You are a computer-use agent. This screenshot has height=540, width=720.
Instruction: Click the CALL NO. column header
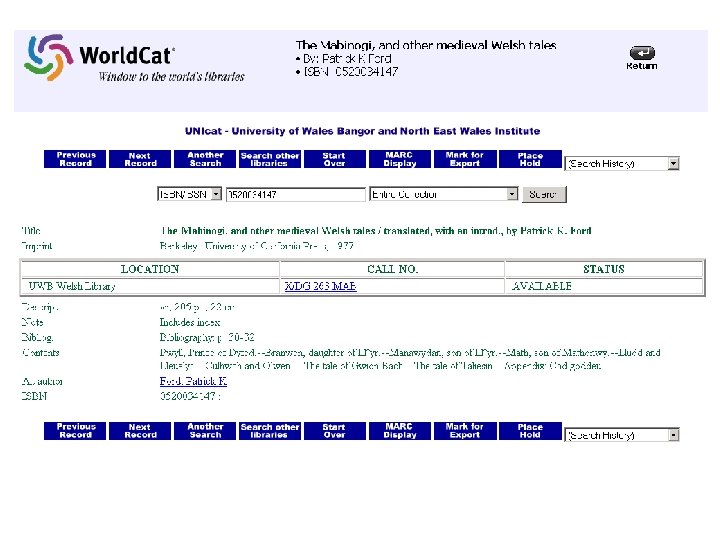(392, 269)
